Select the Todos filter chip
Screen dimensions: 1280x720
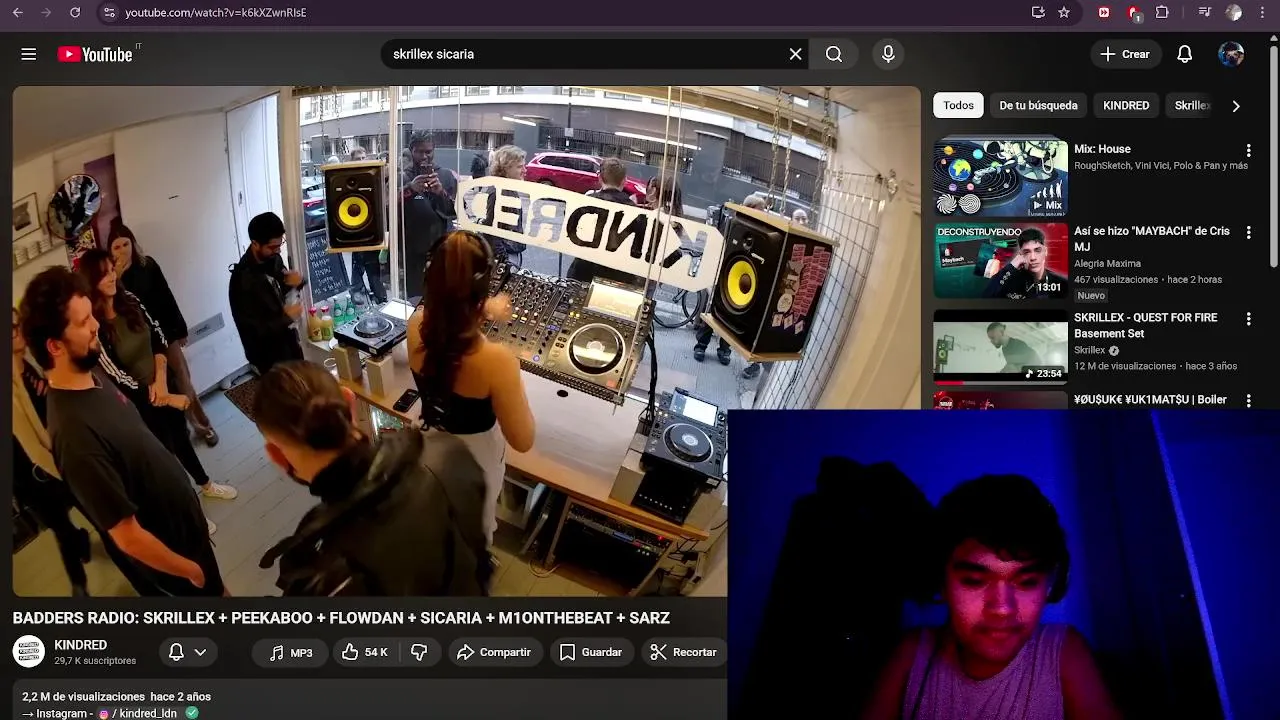click(x=958, y=105)
